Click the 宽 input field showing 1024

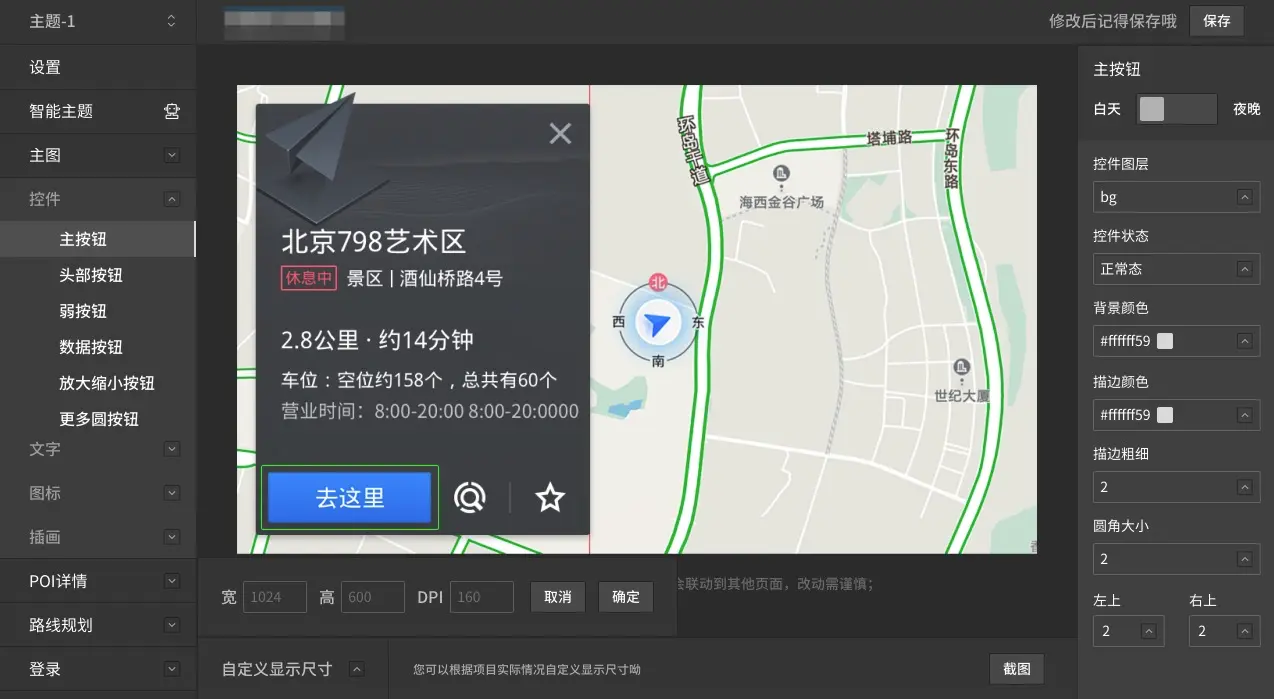274,597
